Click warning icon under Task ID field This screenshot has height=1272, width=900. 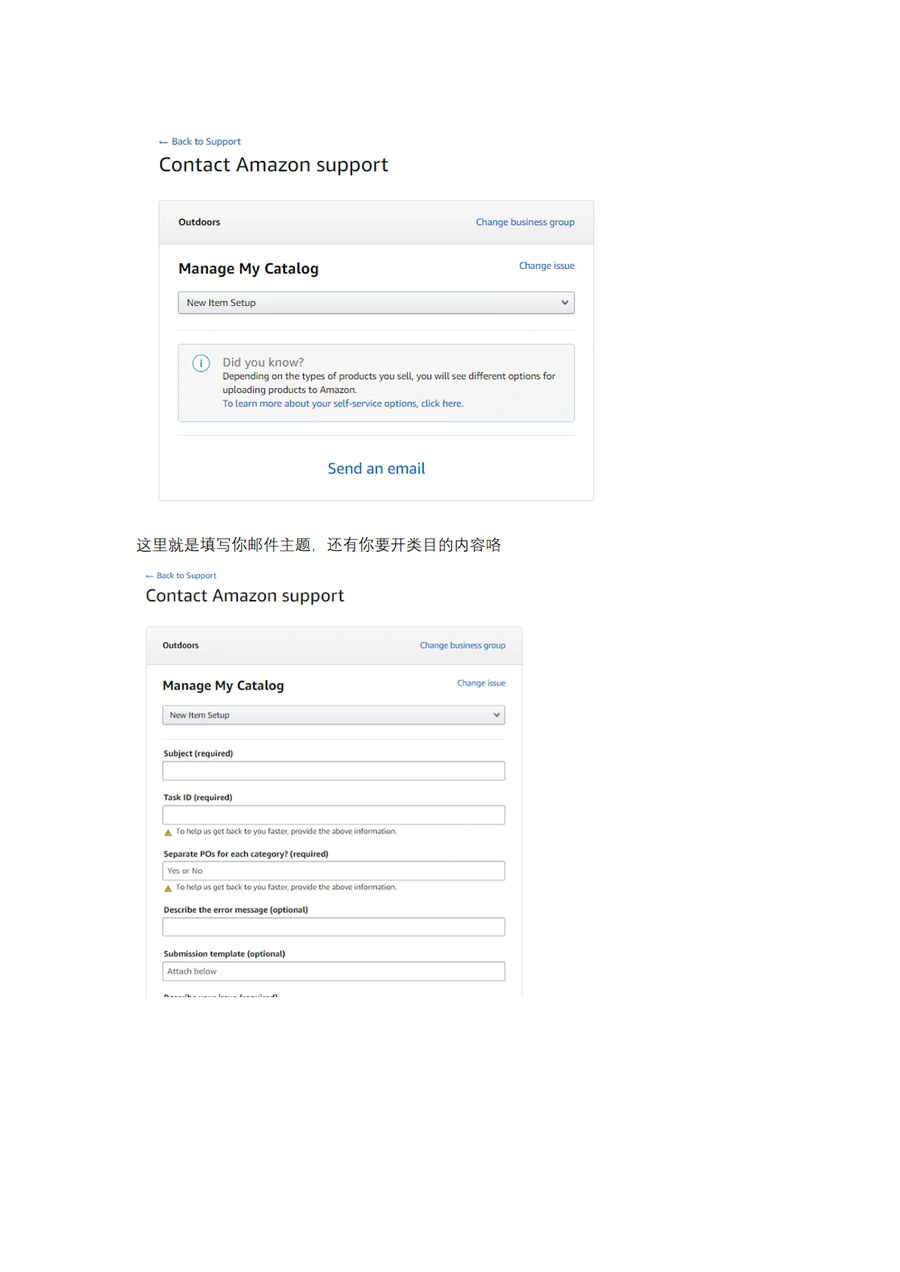click(168, 832)
